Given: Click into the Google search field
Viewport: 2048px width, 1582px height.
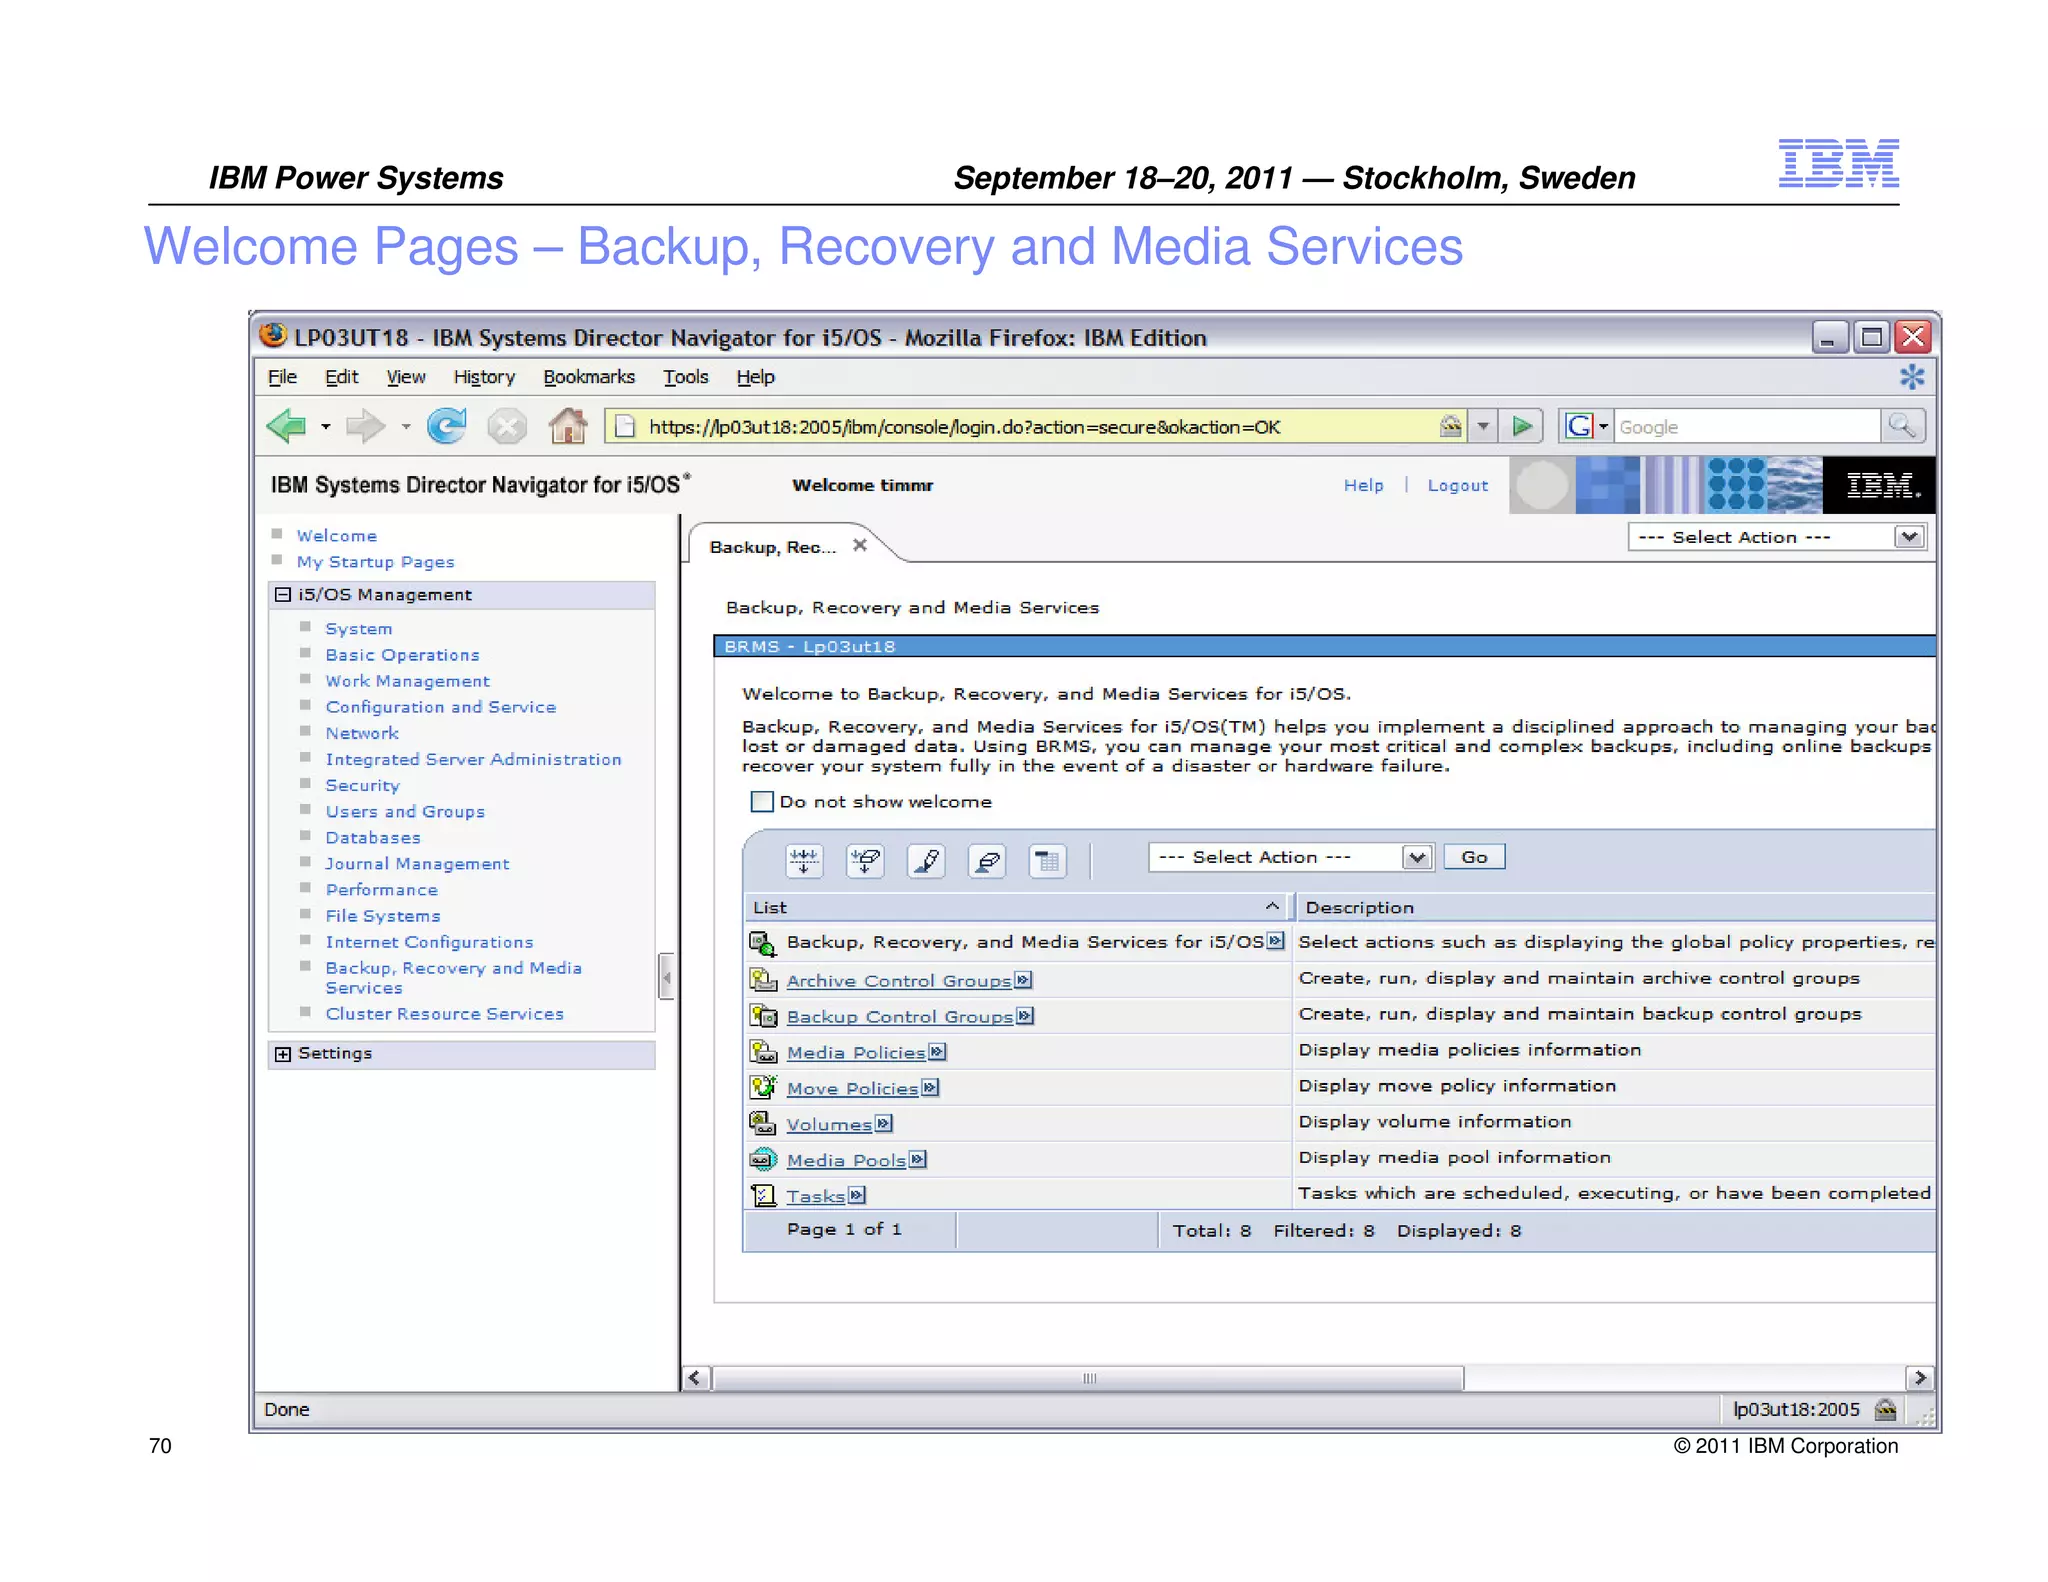Looking at the screenshot, I should pyautogui.click(x=1746, y=427).
